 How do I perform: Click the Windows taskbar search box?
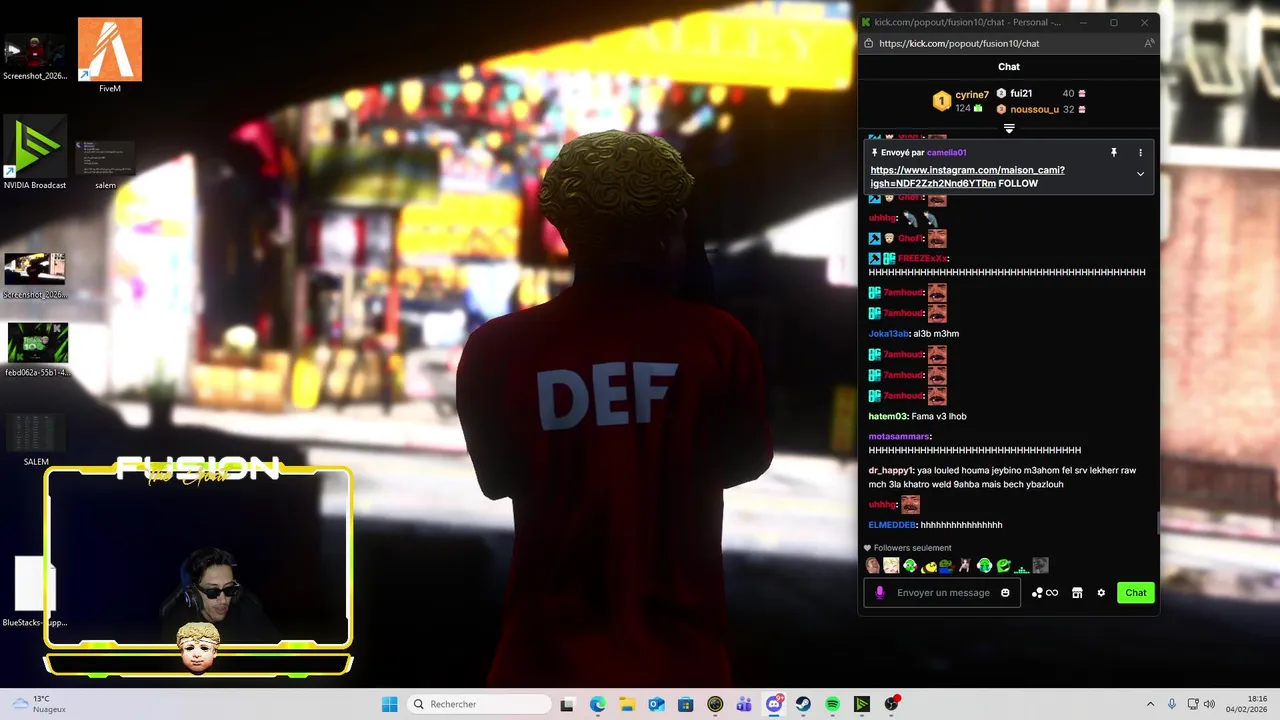(x=480, y=704)
